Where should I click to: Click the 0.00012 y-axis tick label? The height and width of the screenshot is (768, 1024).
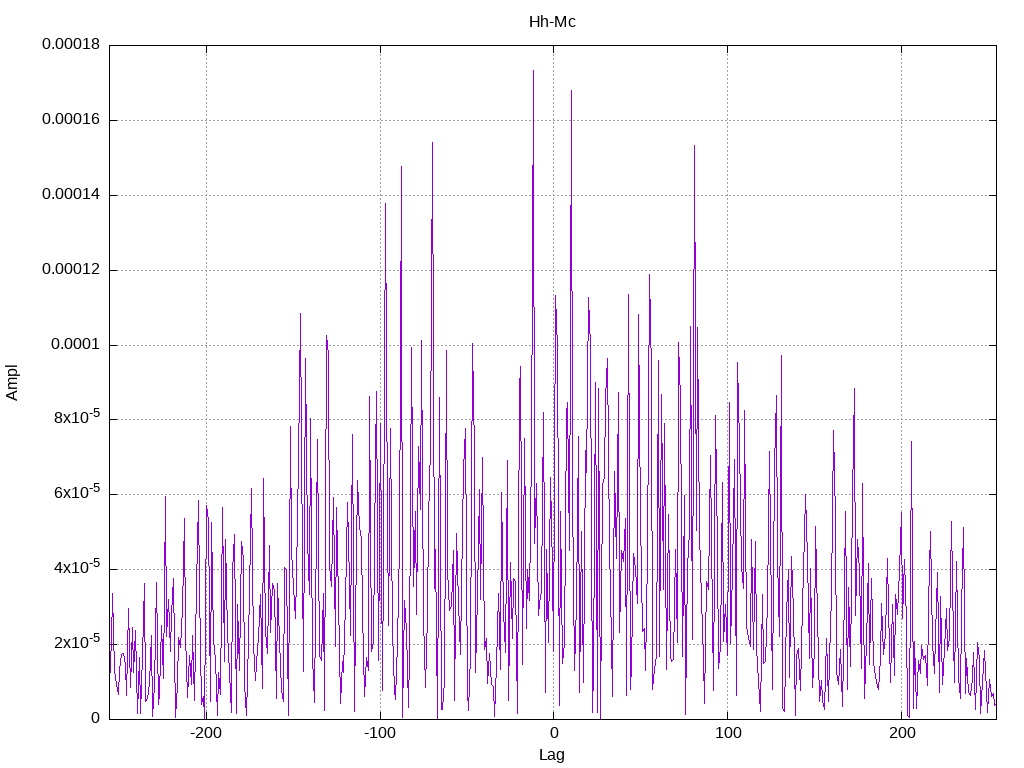[x=71, y=270]
